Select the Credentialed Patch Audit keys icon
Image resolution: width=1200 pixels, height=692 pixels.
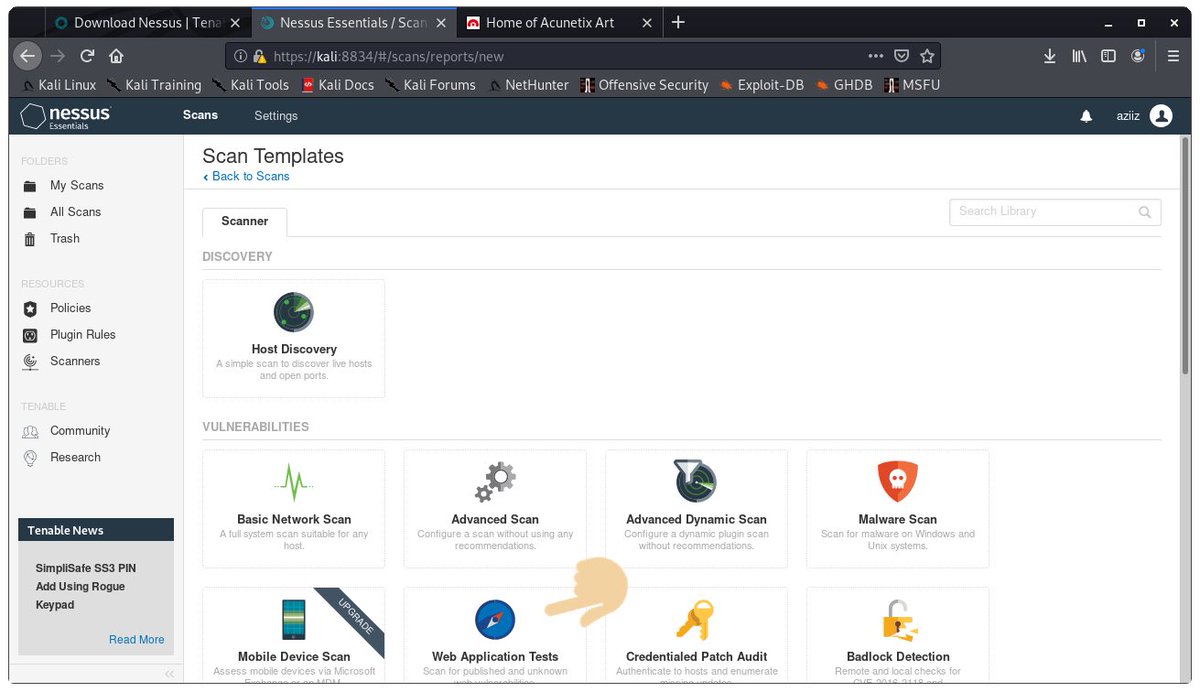(x=695, y=620)
